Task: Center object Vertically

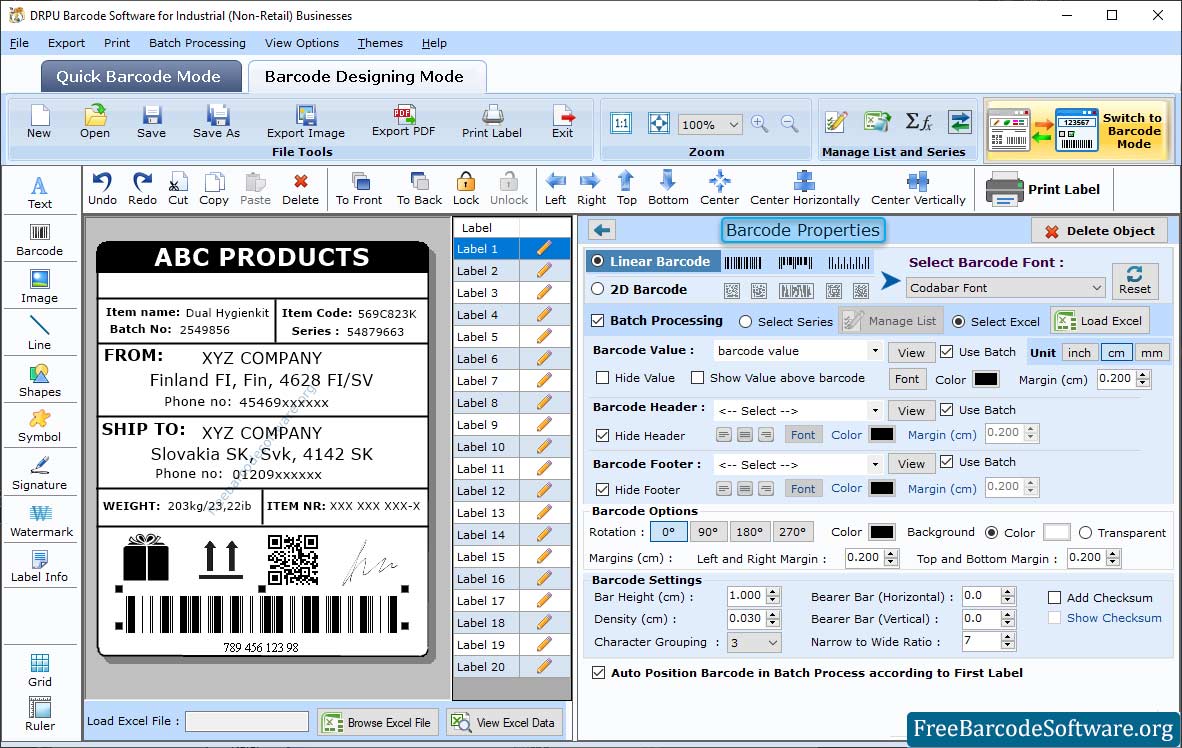Action: pos(918,189)
